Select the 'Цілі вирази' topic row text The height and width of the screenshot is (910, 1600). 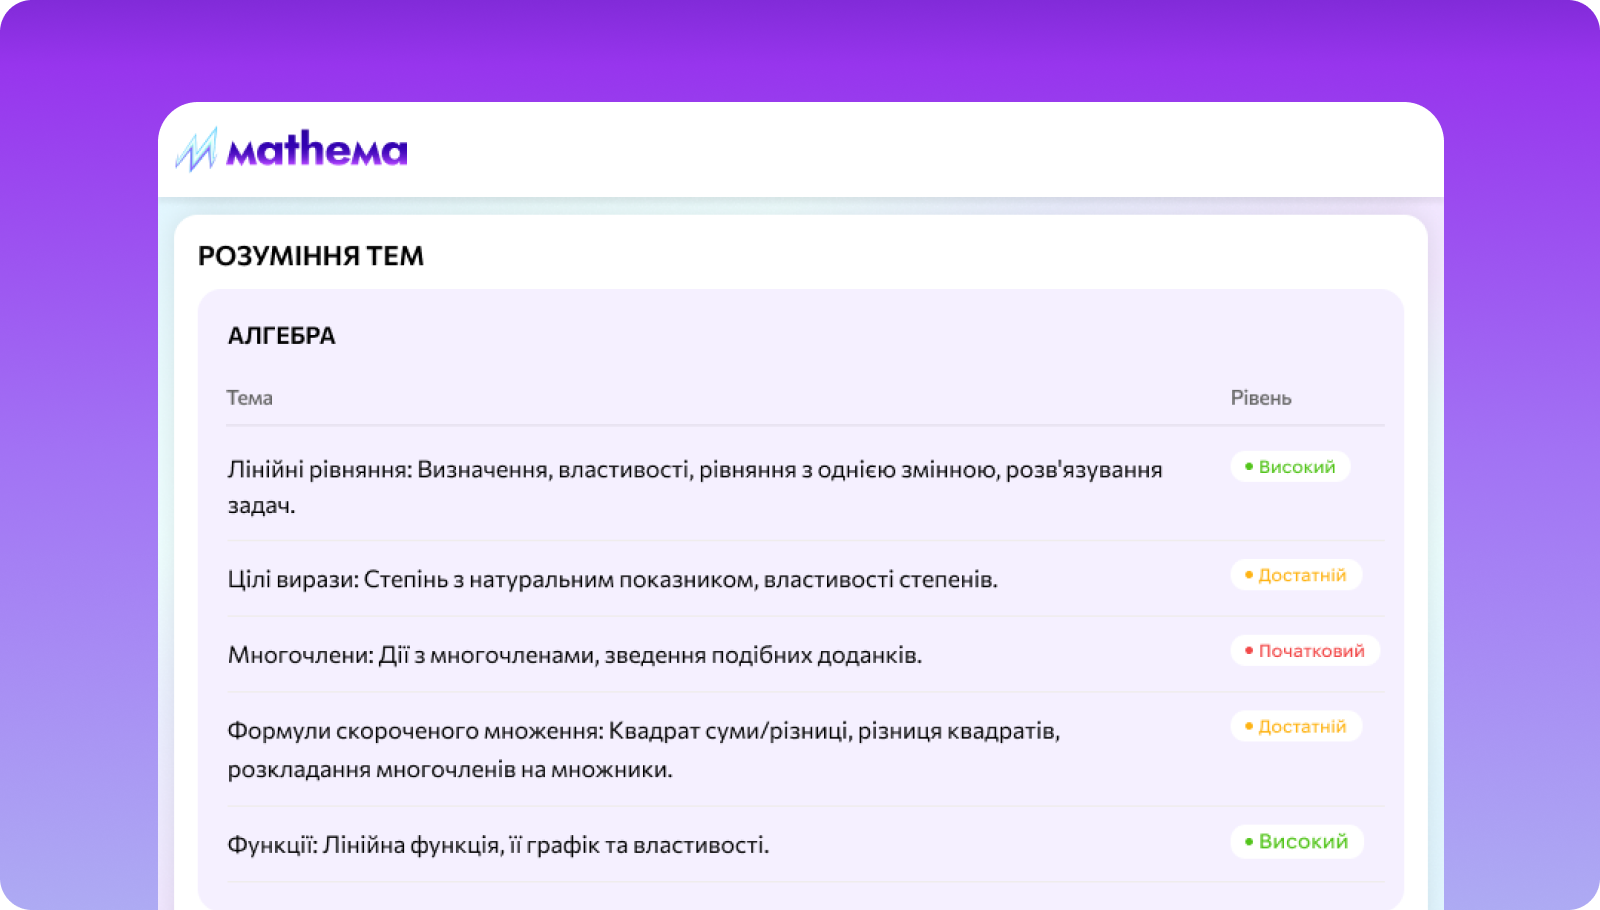pos(613,579)
